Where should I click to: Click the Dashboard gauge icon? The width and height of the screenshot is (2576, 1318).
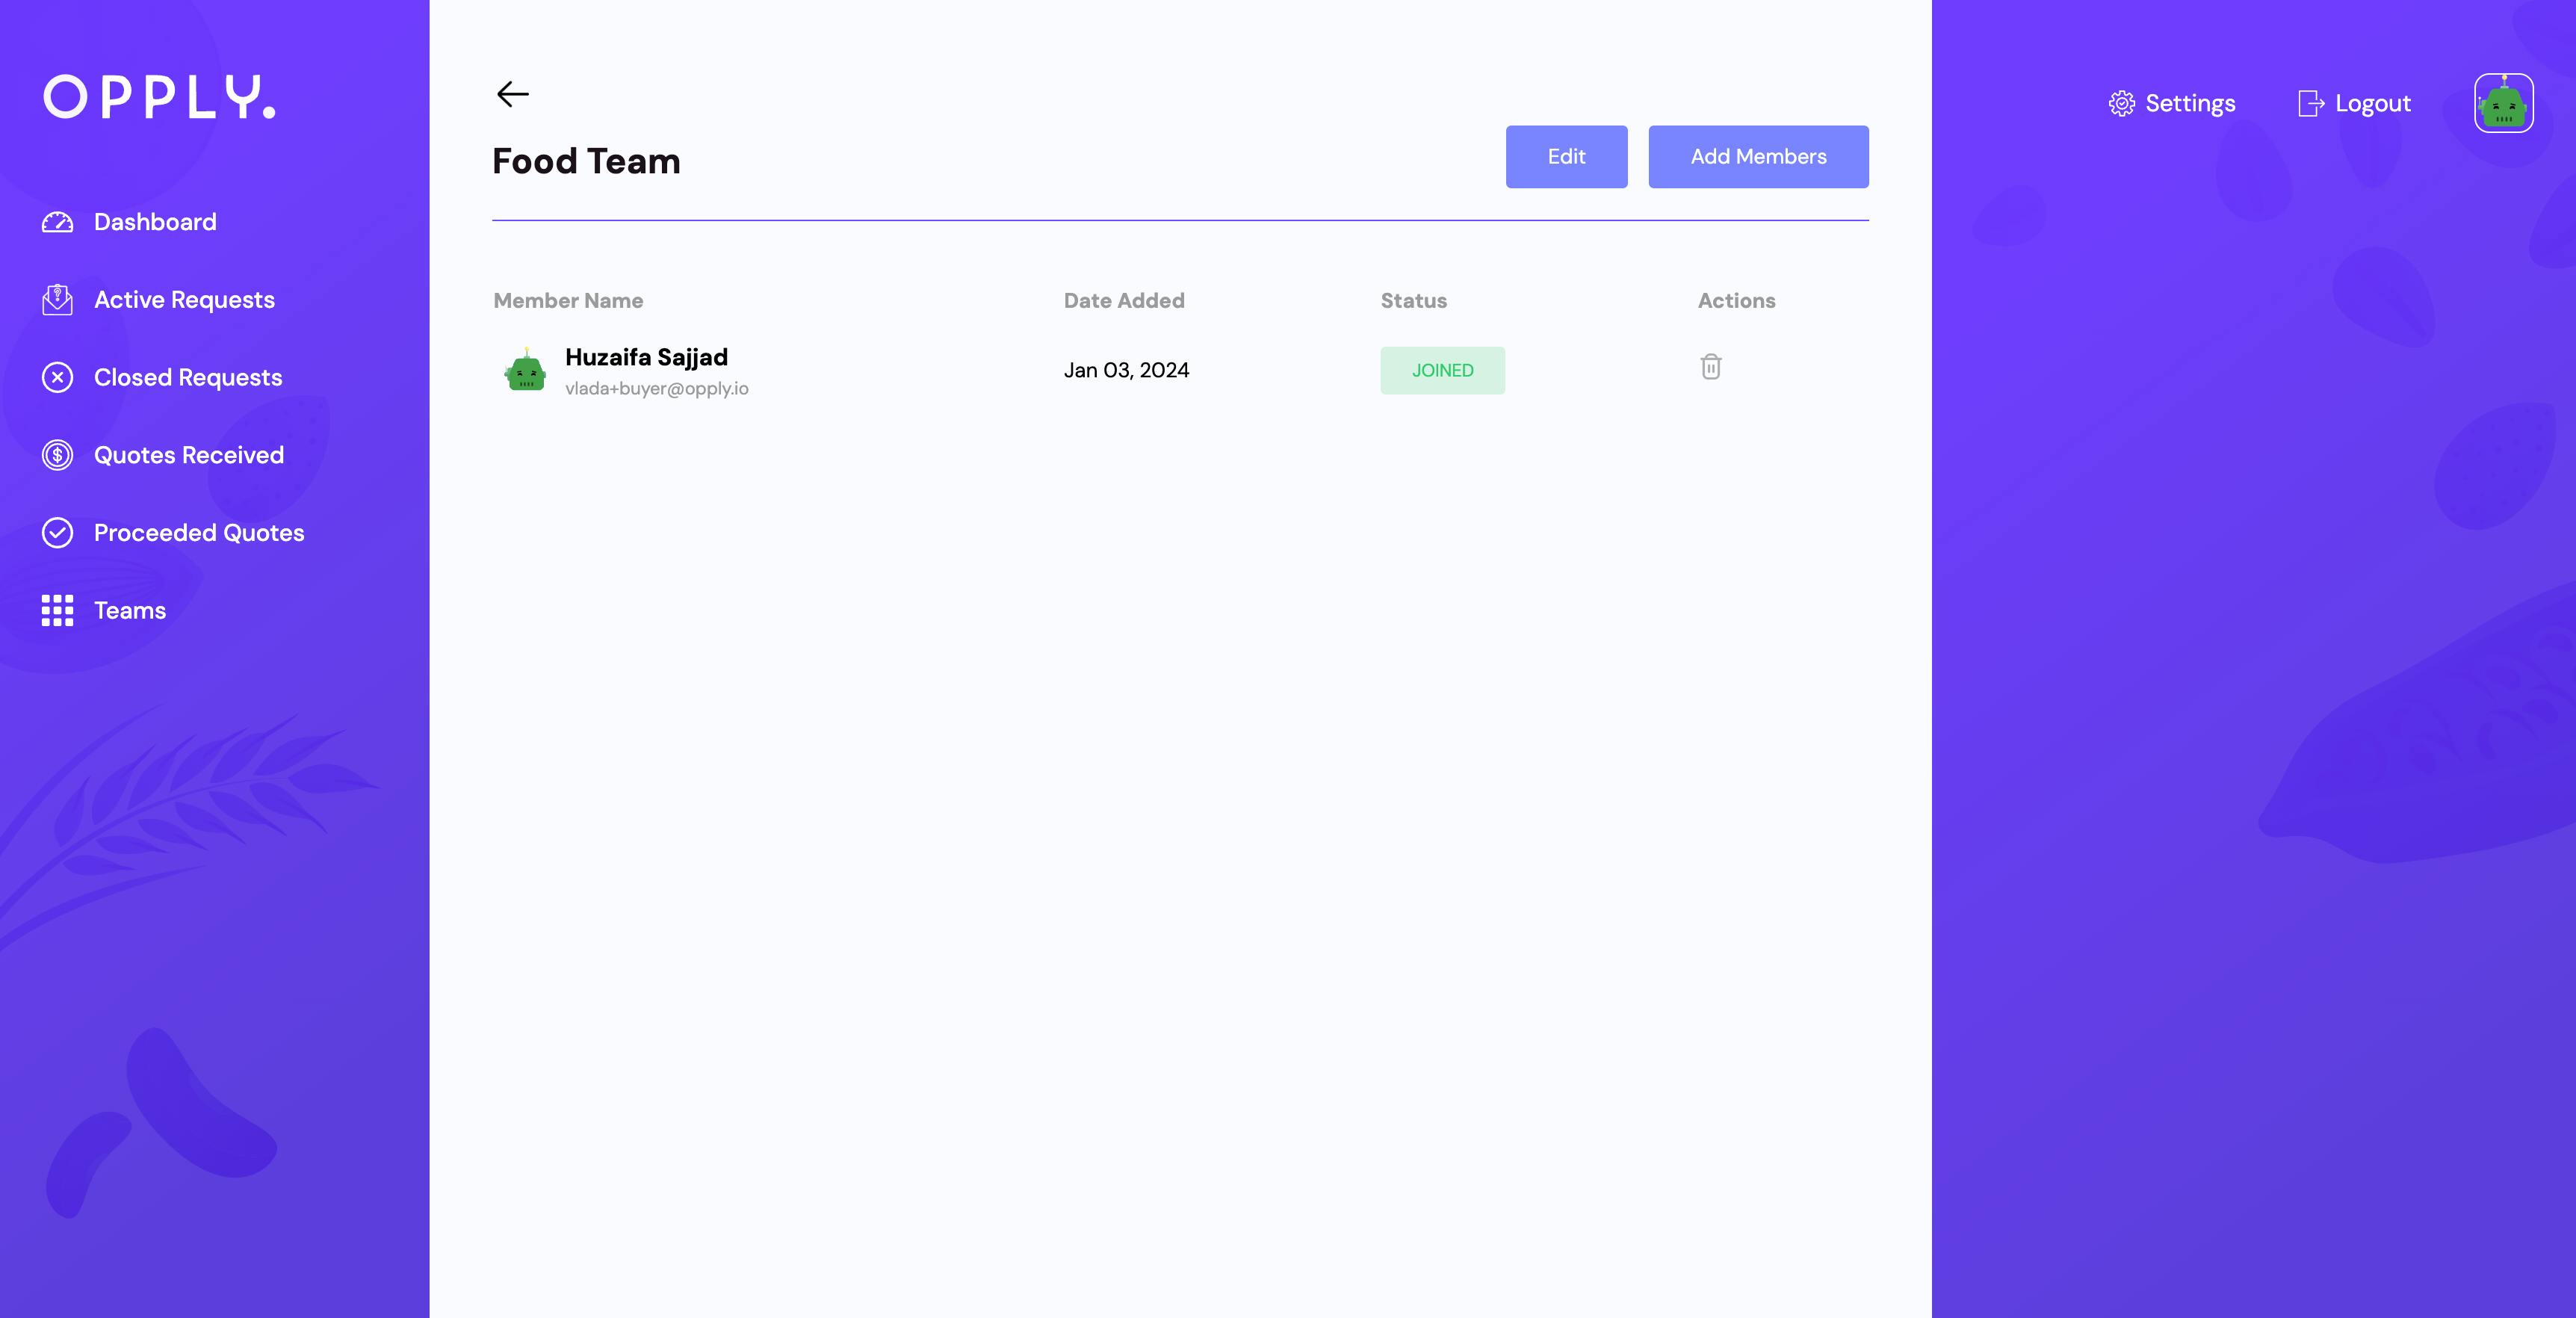point(57,222)
